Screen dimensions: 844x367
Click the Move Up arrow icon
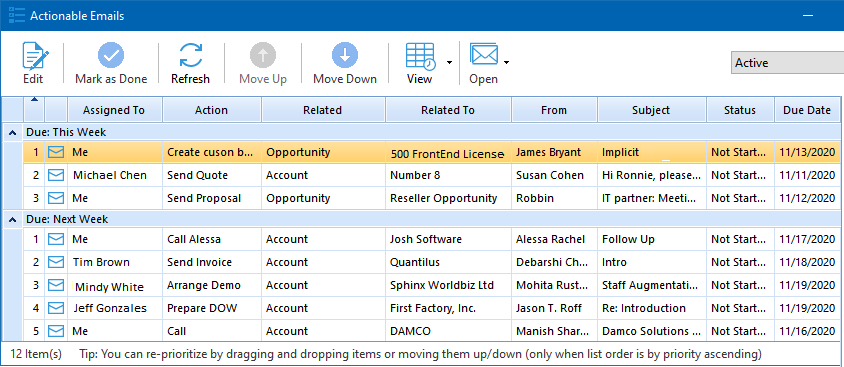pos(263,55)
